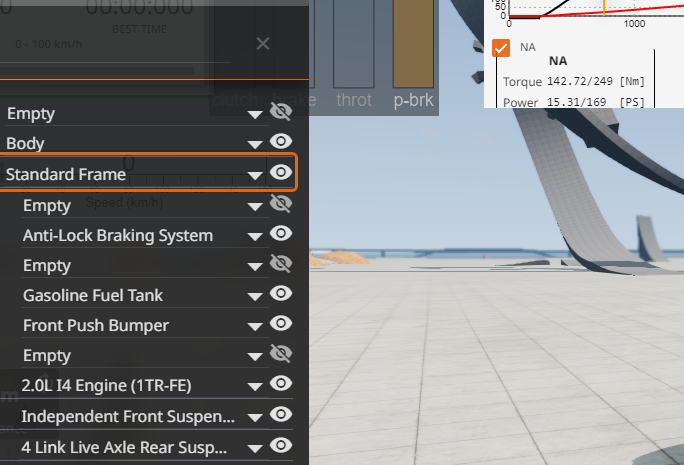684x465 pixels.
Task: Select the Independent Front Suspension entry
Action: pyautogui.click(x=128, y=415)
